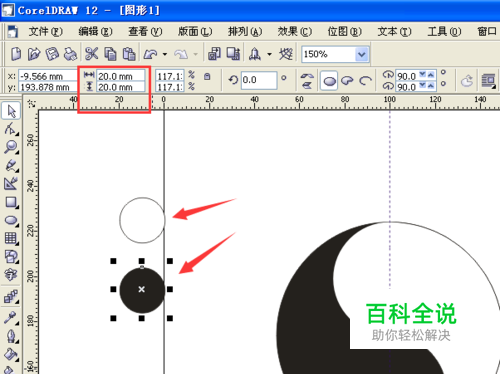Click the object width 20.0 mm field
Screen dimensions: 500x374
(121, 76)
